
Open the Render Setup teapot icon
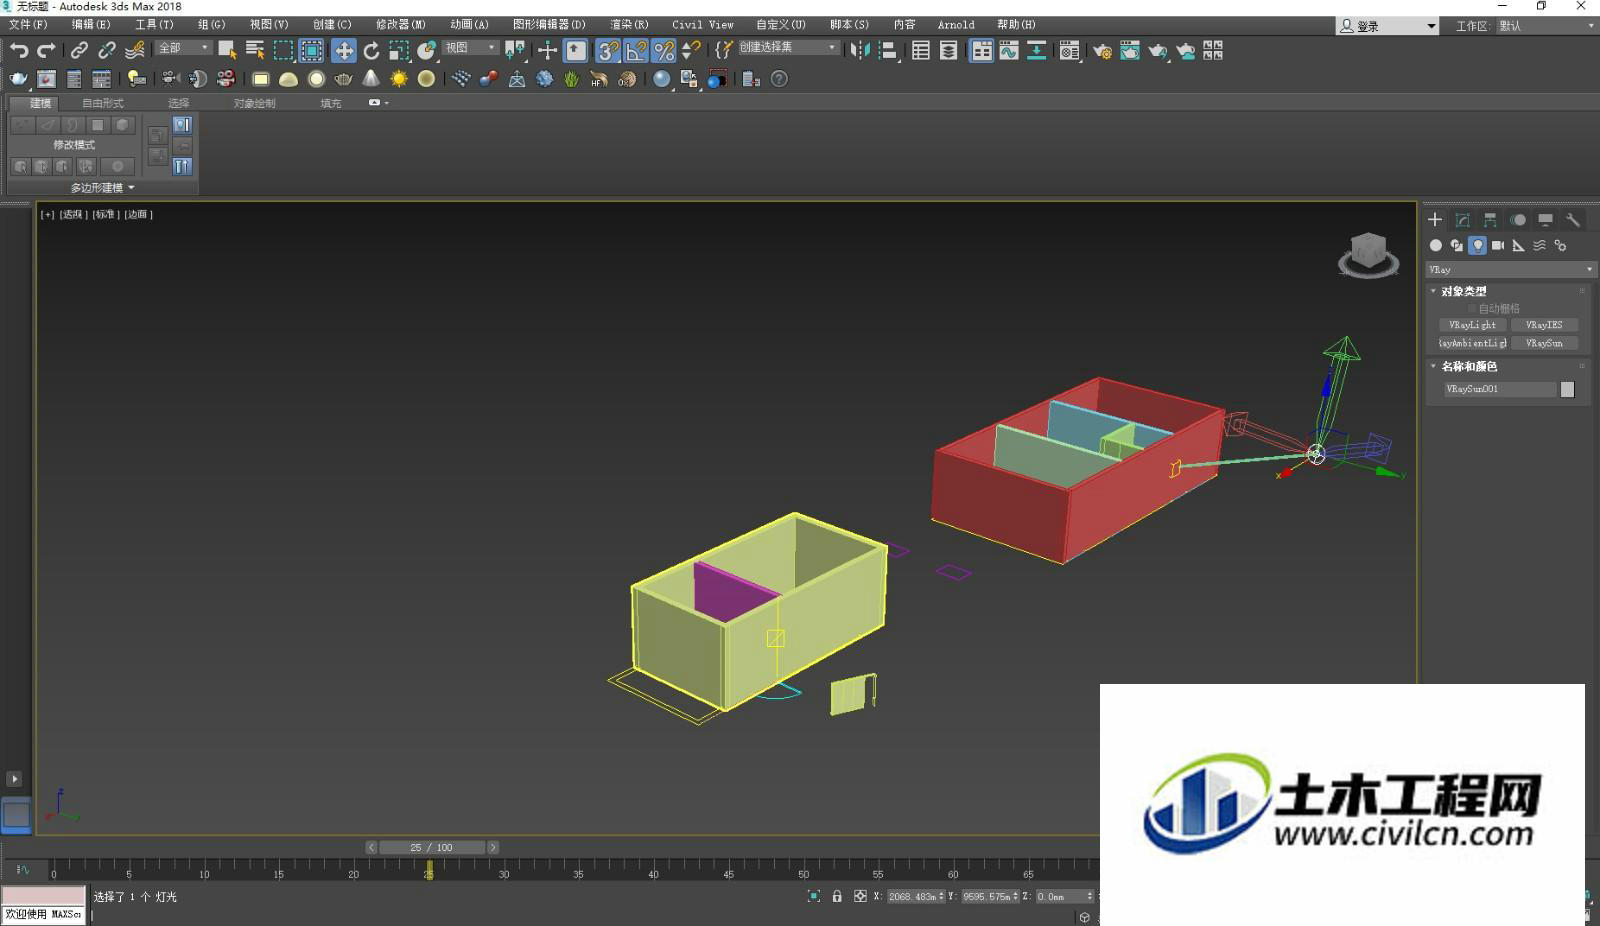pos(1102,50)
